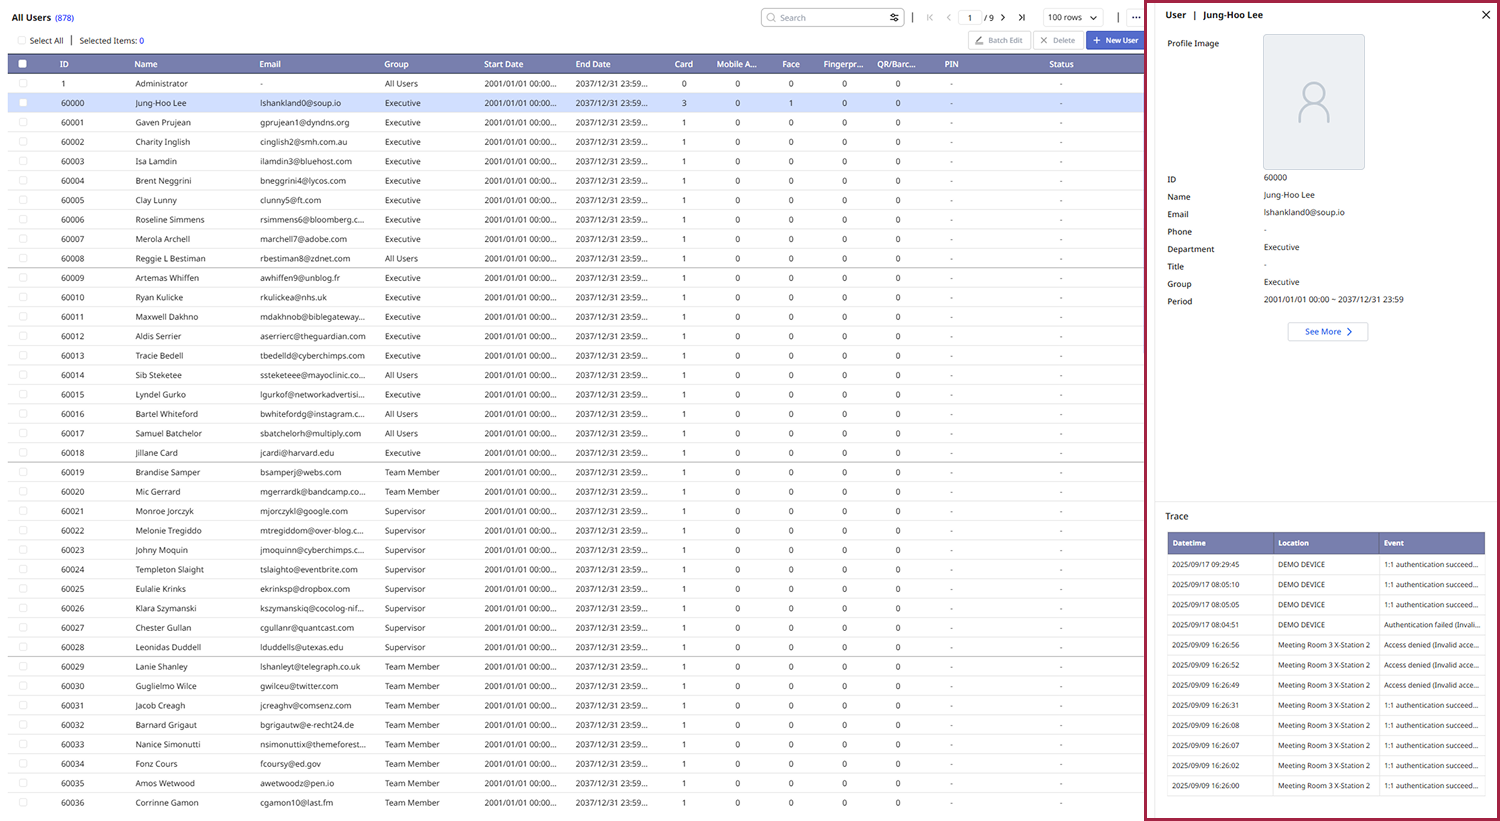
Task: Jump to the first page of users
Action: pos(930,18)
